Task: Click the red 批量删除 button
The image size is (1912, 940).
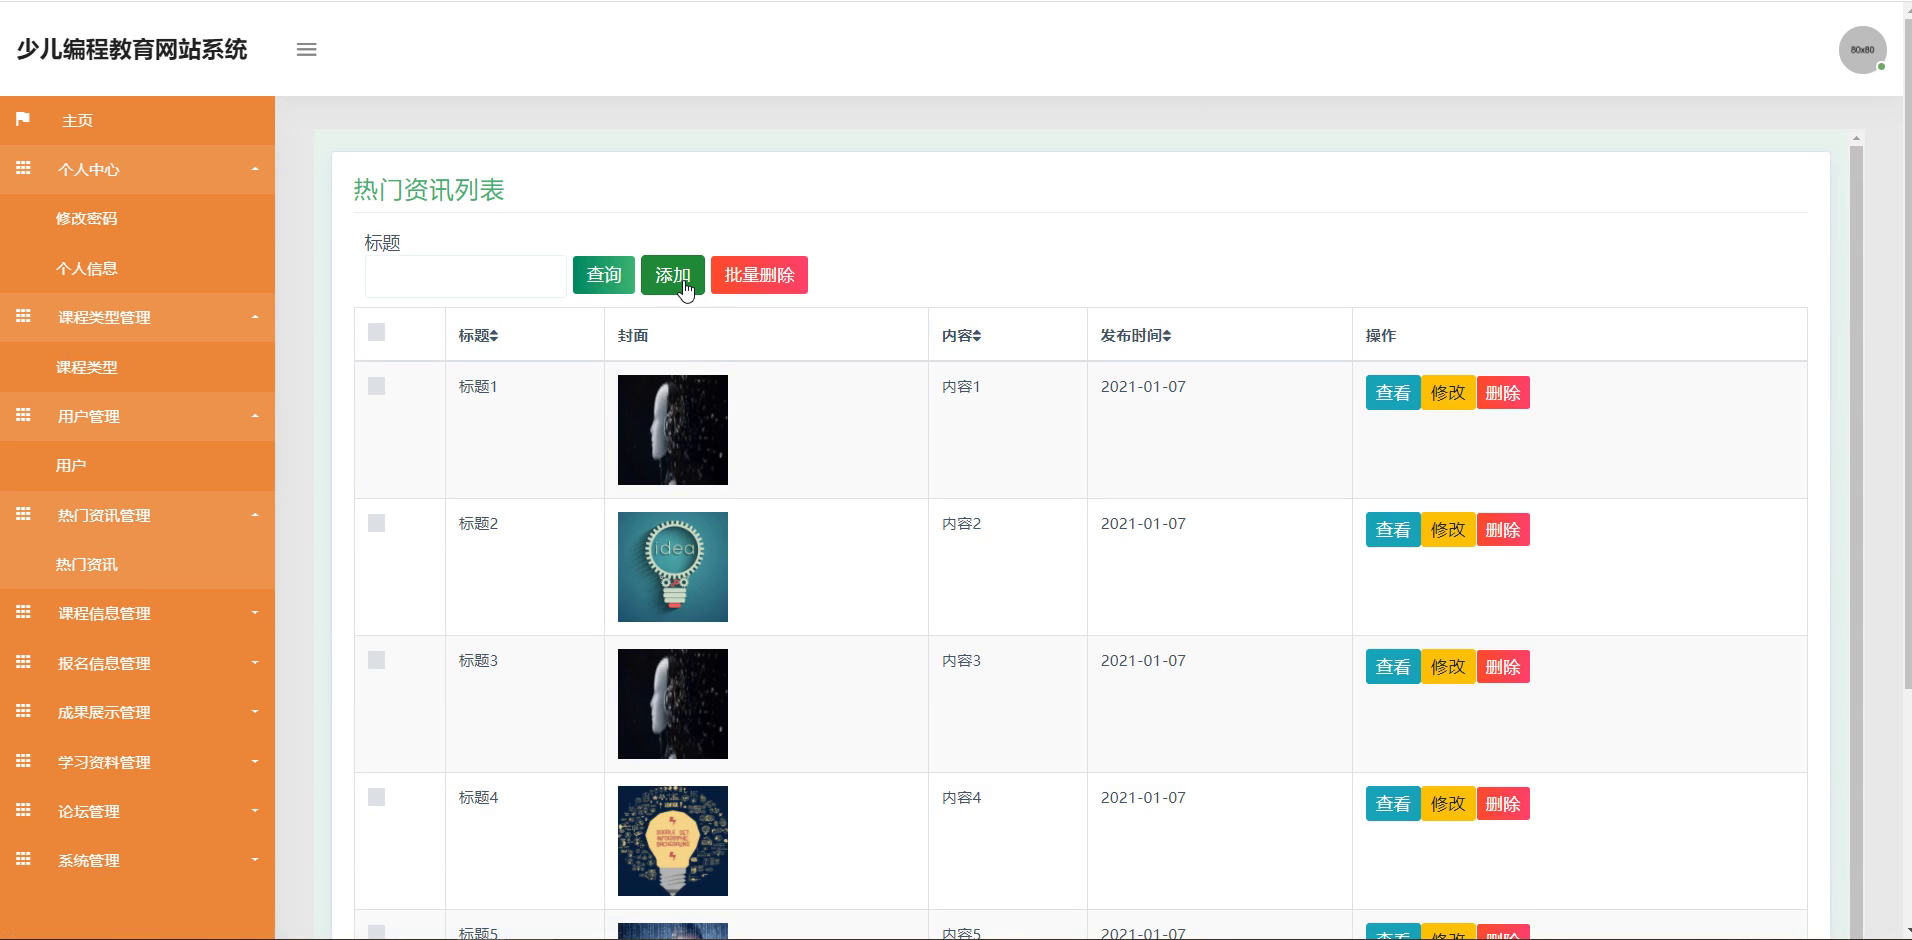Action: [x=759, y=275]
